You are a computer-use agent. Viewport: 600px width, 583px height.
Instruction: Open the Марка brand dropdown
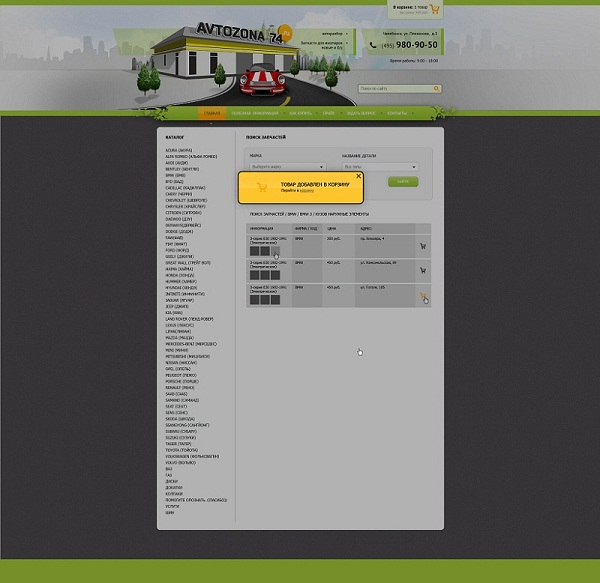pyautogui.click(x=286, y=167)
